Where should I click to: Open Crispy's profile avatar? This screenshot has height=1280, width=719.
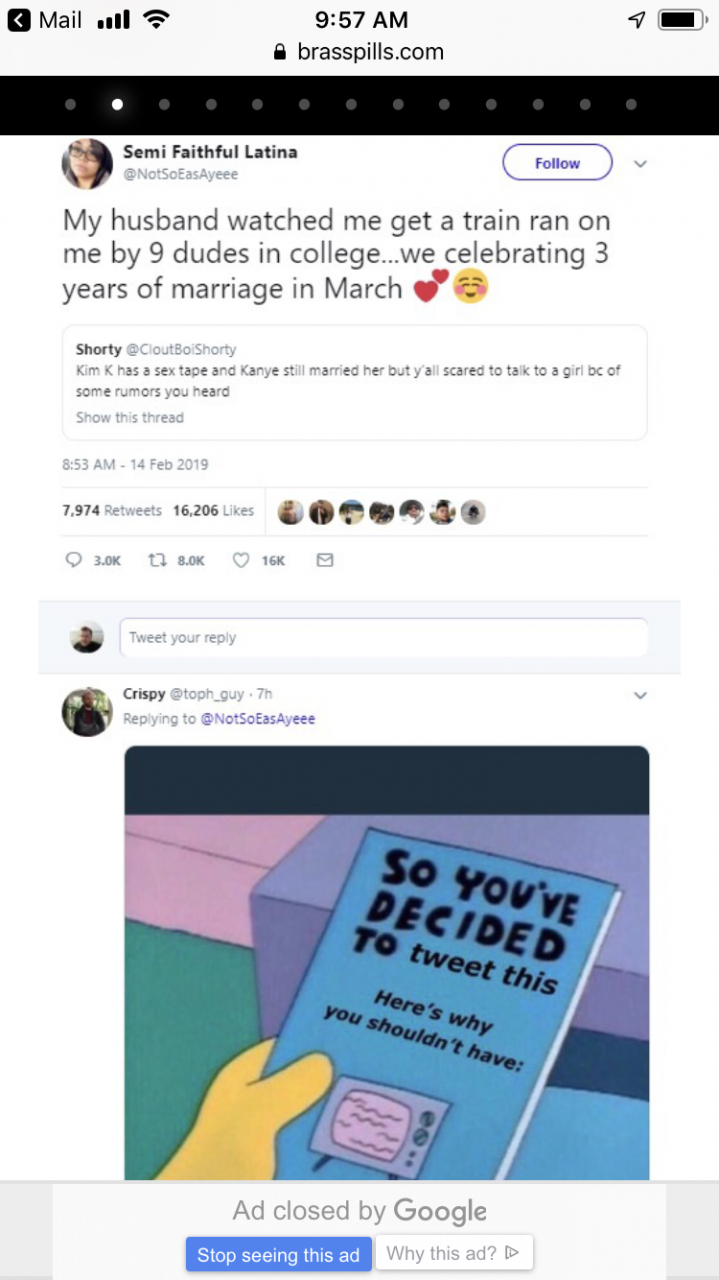[87, 712]
